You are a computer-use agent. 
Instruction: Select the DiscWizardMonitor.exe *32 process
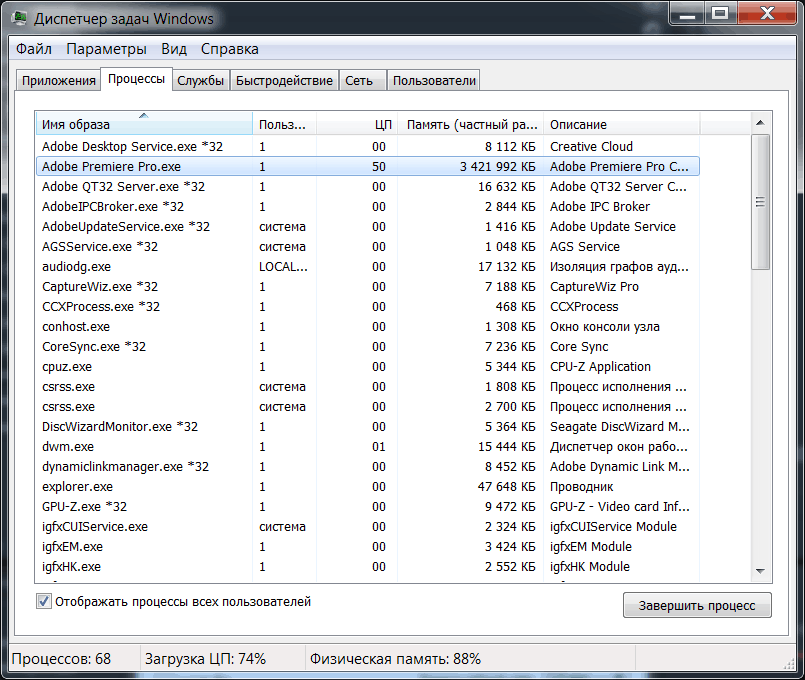(x=368, y=427)
